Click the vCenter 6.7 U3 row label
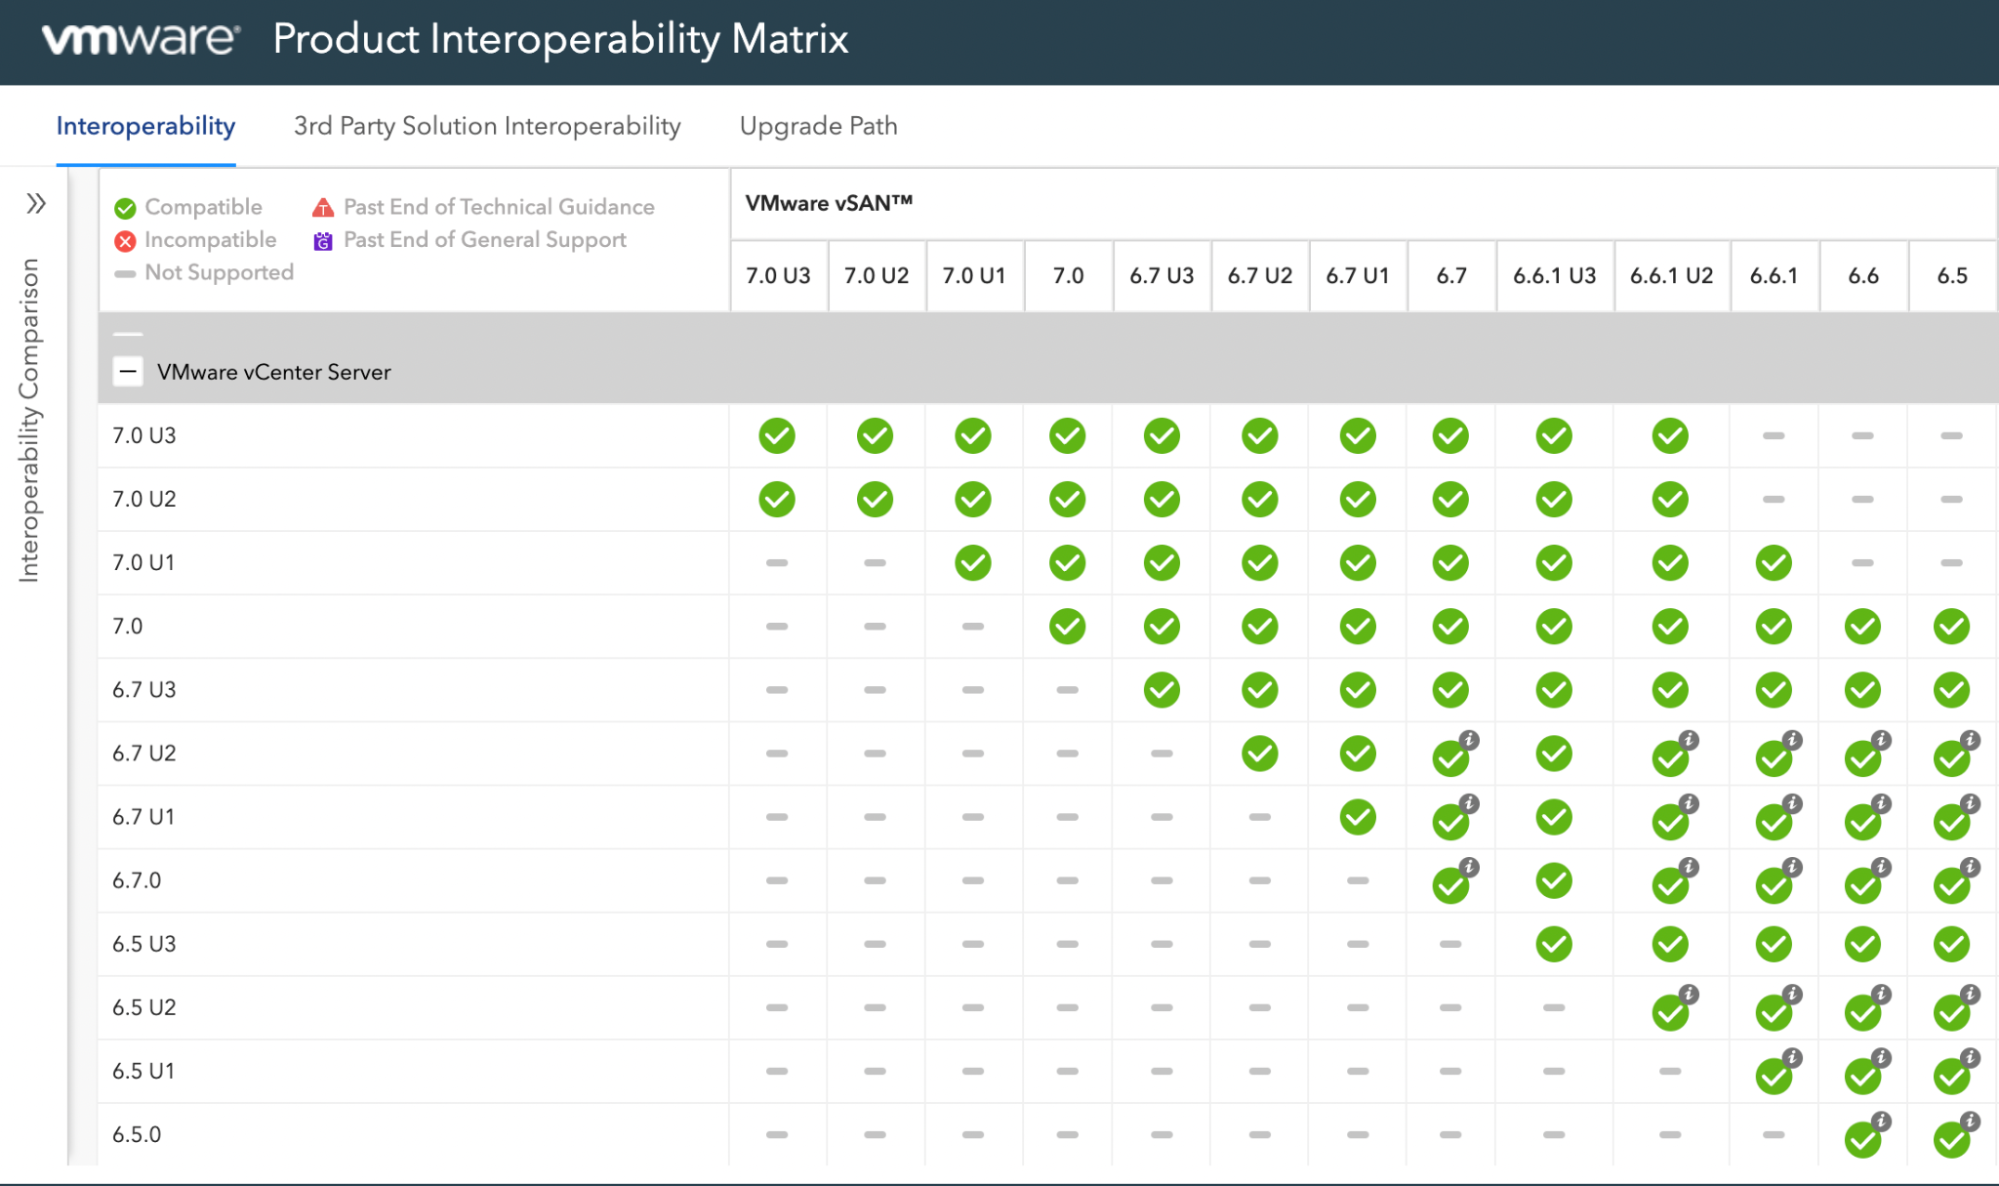 [144, 690]
